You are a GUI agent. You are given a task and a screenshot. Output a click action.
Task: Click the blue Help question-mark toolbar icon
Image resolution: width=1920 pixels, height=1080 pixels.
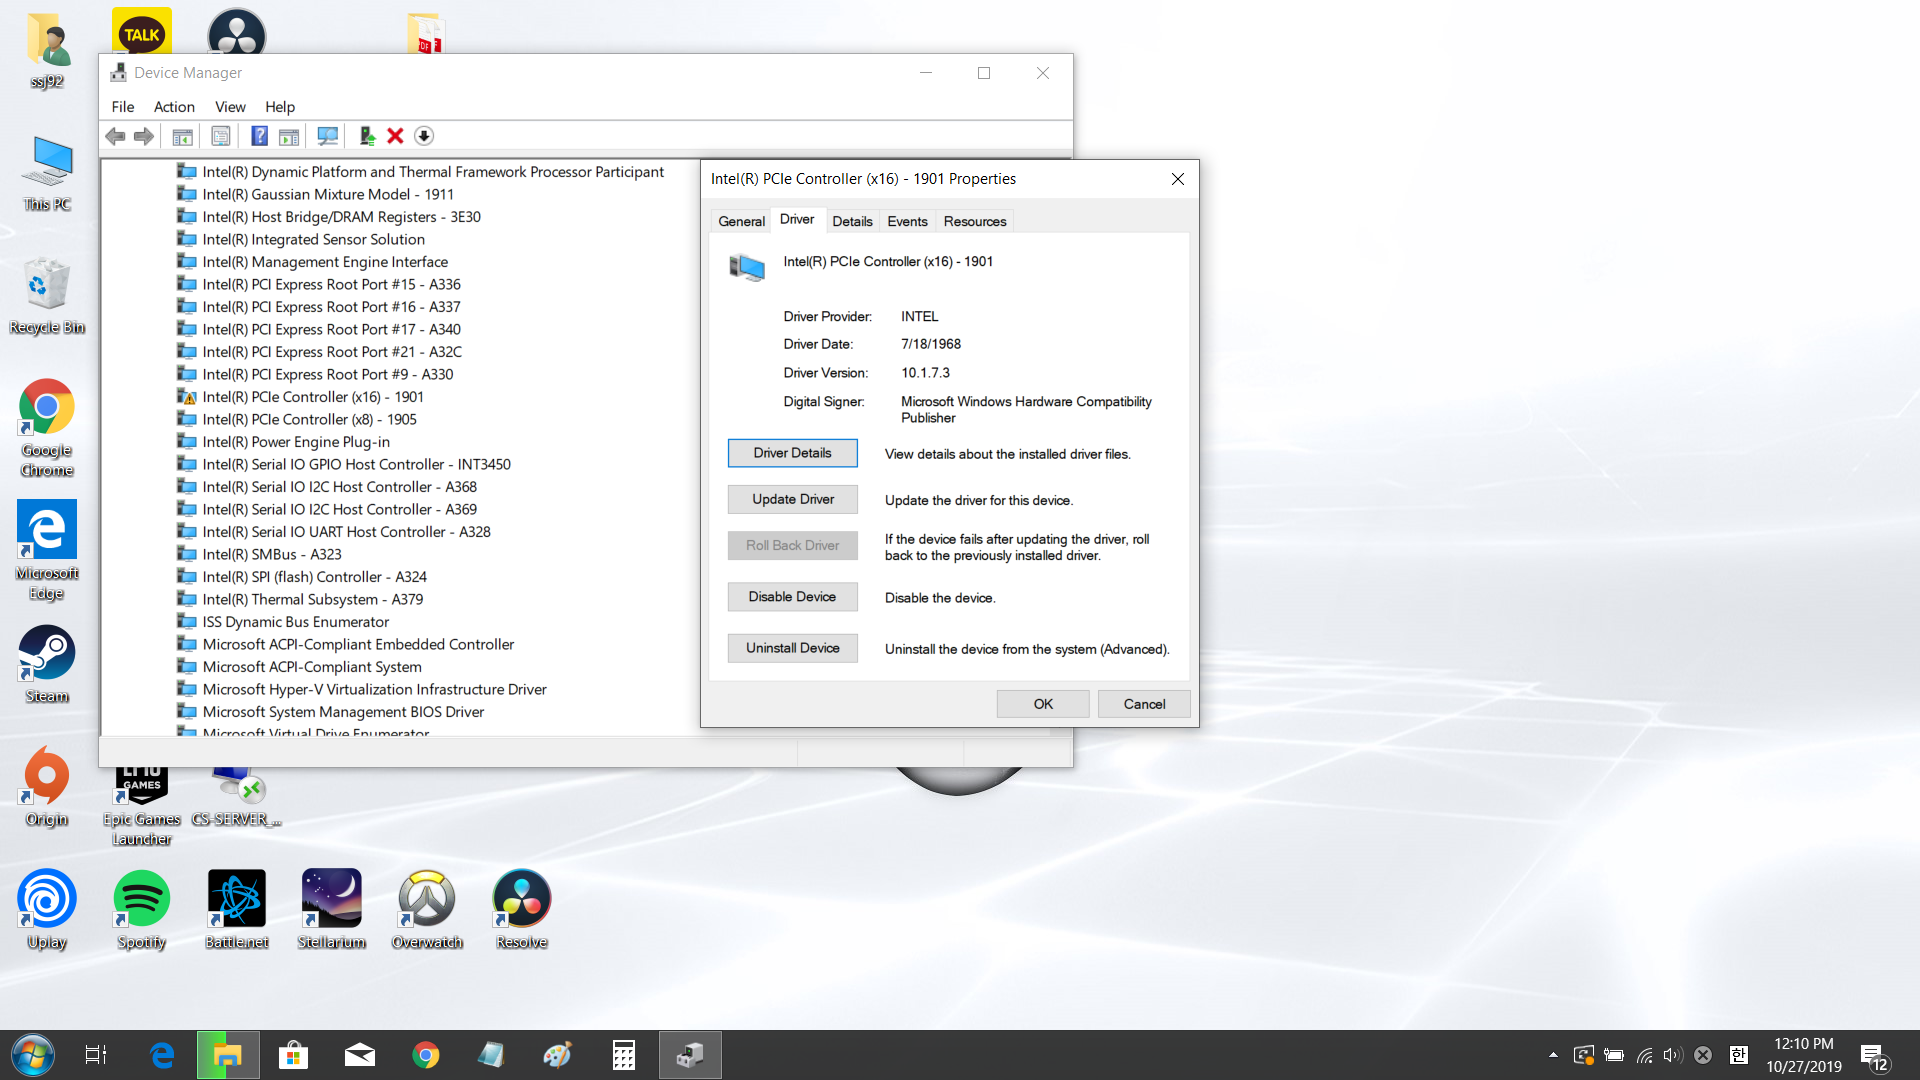point(259,136)
